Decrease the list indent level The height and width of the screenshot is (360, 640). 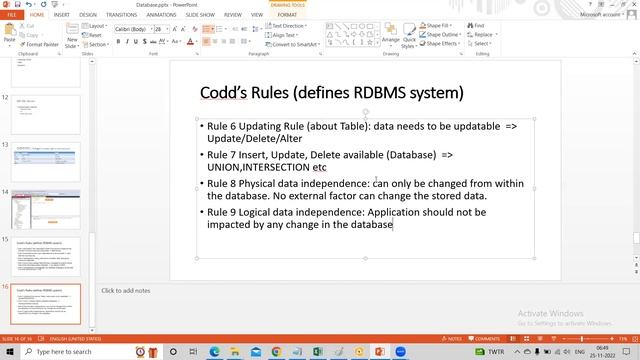point(235,29)
